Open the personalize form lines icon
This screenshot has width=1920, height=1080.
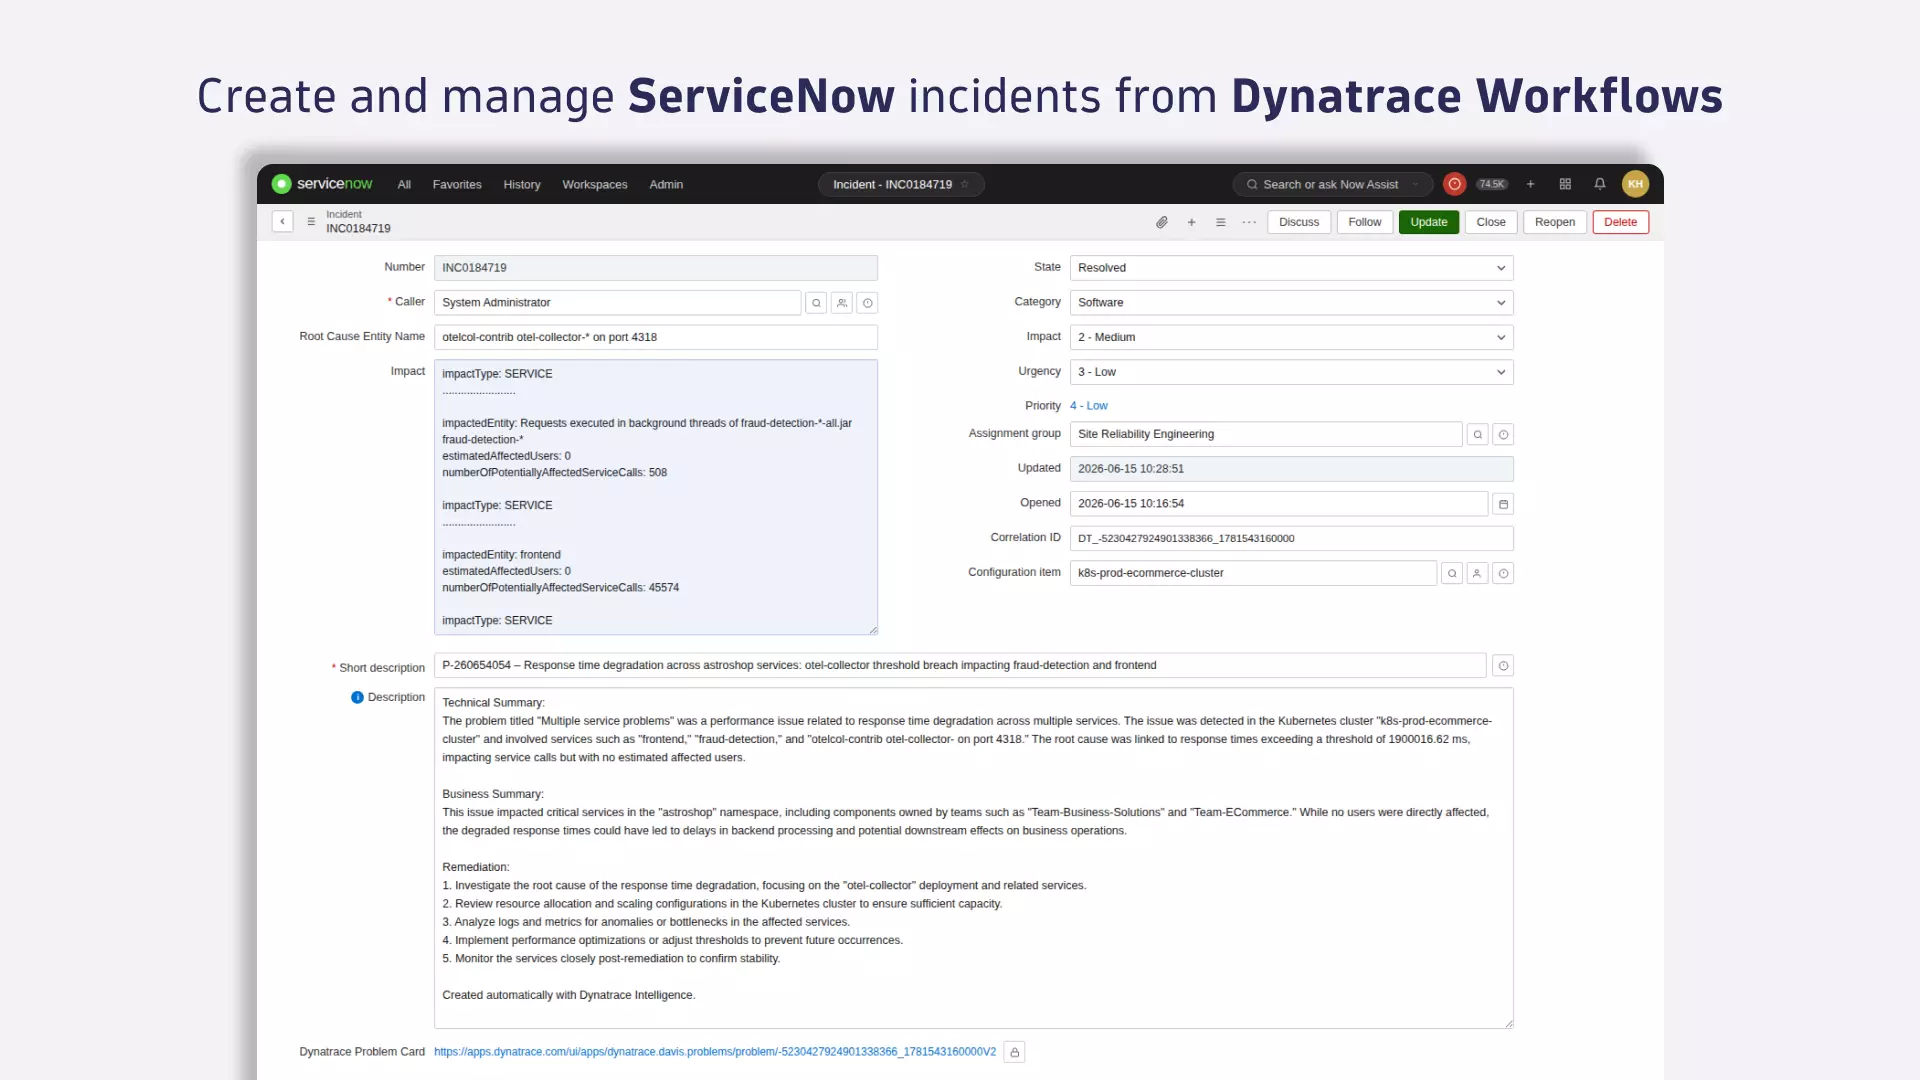point(1220,222)
